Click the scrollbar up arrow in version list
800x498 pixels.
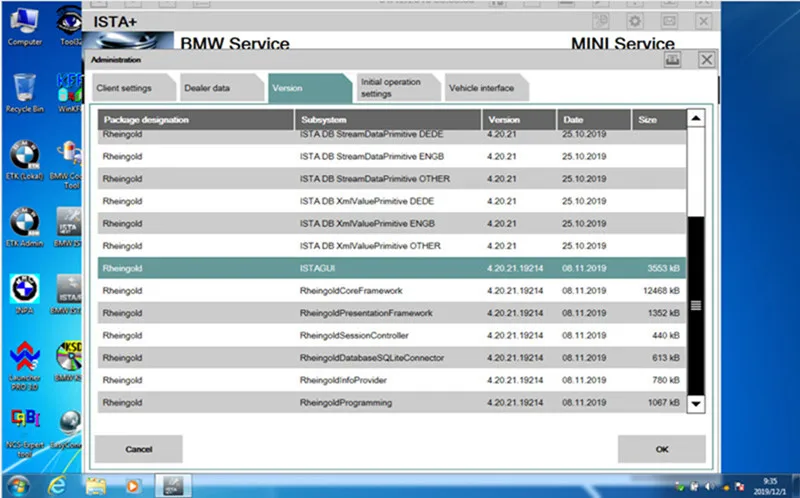[696, 120]
